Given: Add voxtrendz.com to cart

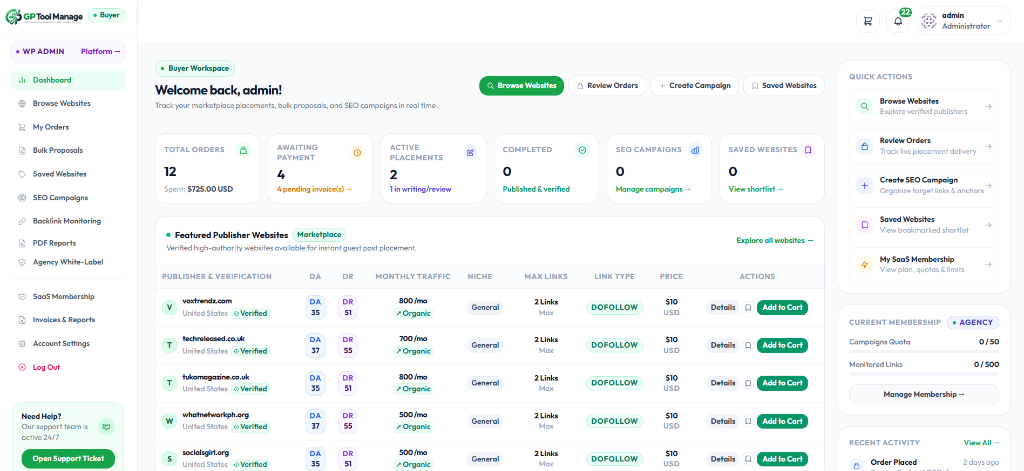Looking at the screenshot, I should coord(782,308).
